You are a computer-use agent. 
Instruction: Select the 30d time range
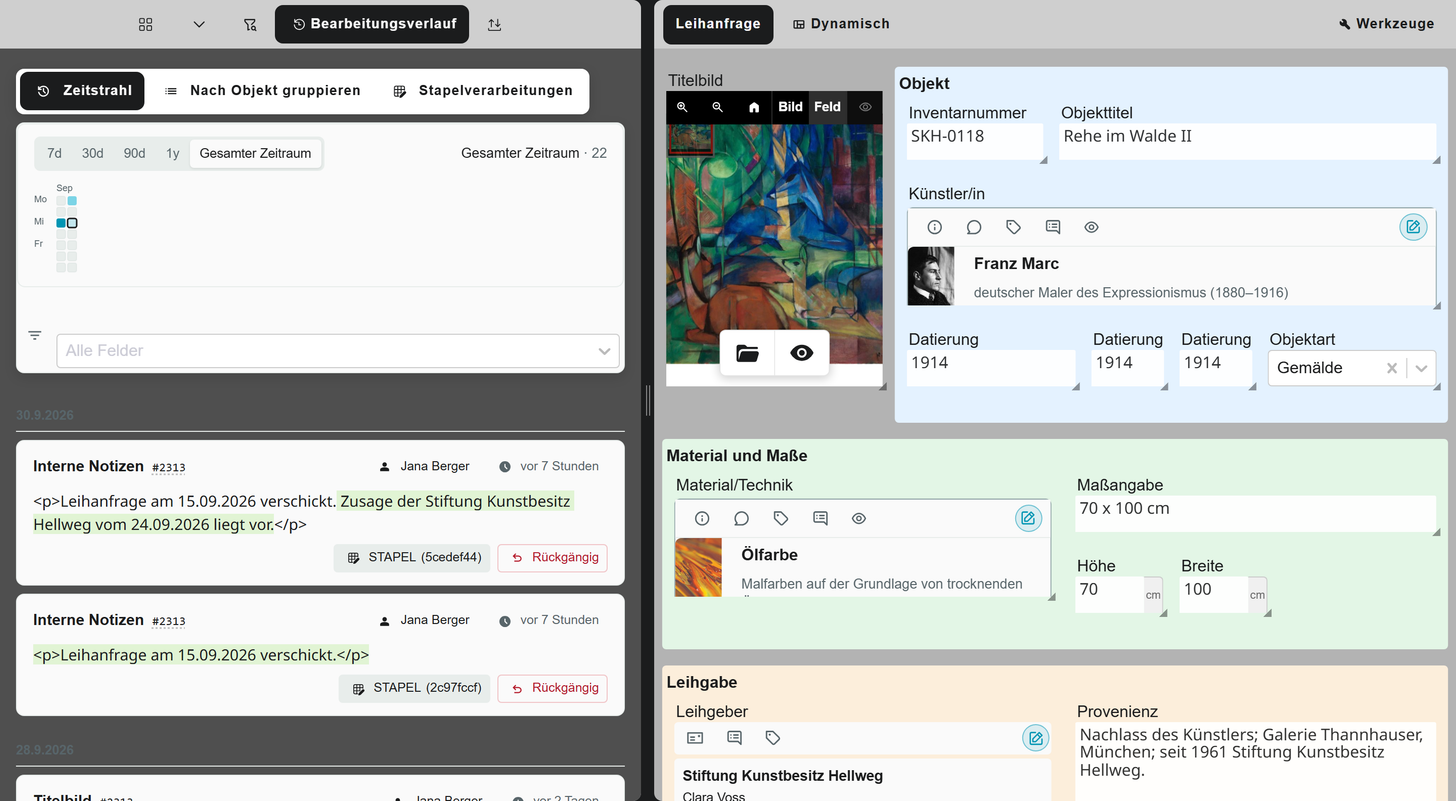pos(93,153)
